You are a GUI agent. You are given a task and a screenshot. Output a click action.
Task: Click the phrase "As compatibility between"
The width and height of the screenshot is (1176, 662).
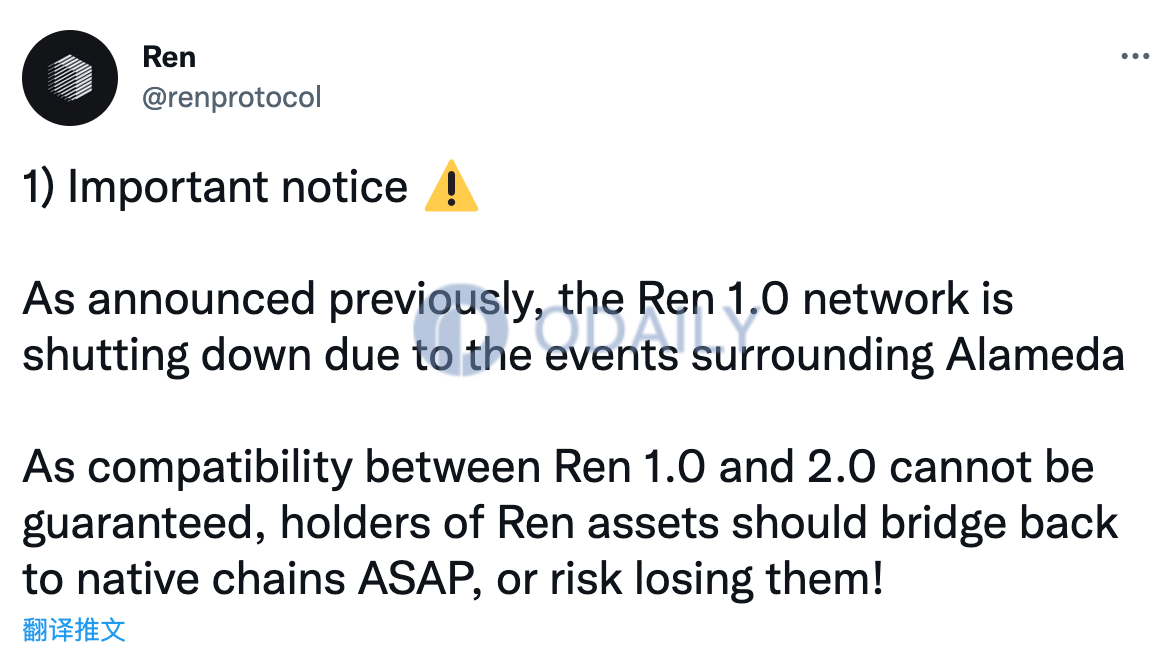(x=281, y=468)
